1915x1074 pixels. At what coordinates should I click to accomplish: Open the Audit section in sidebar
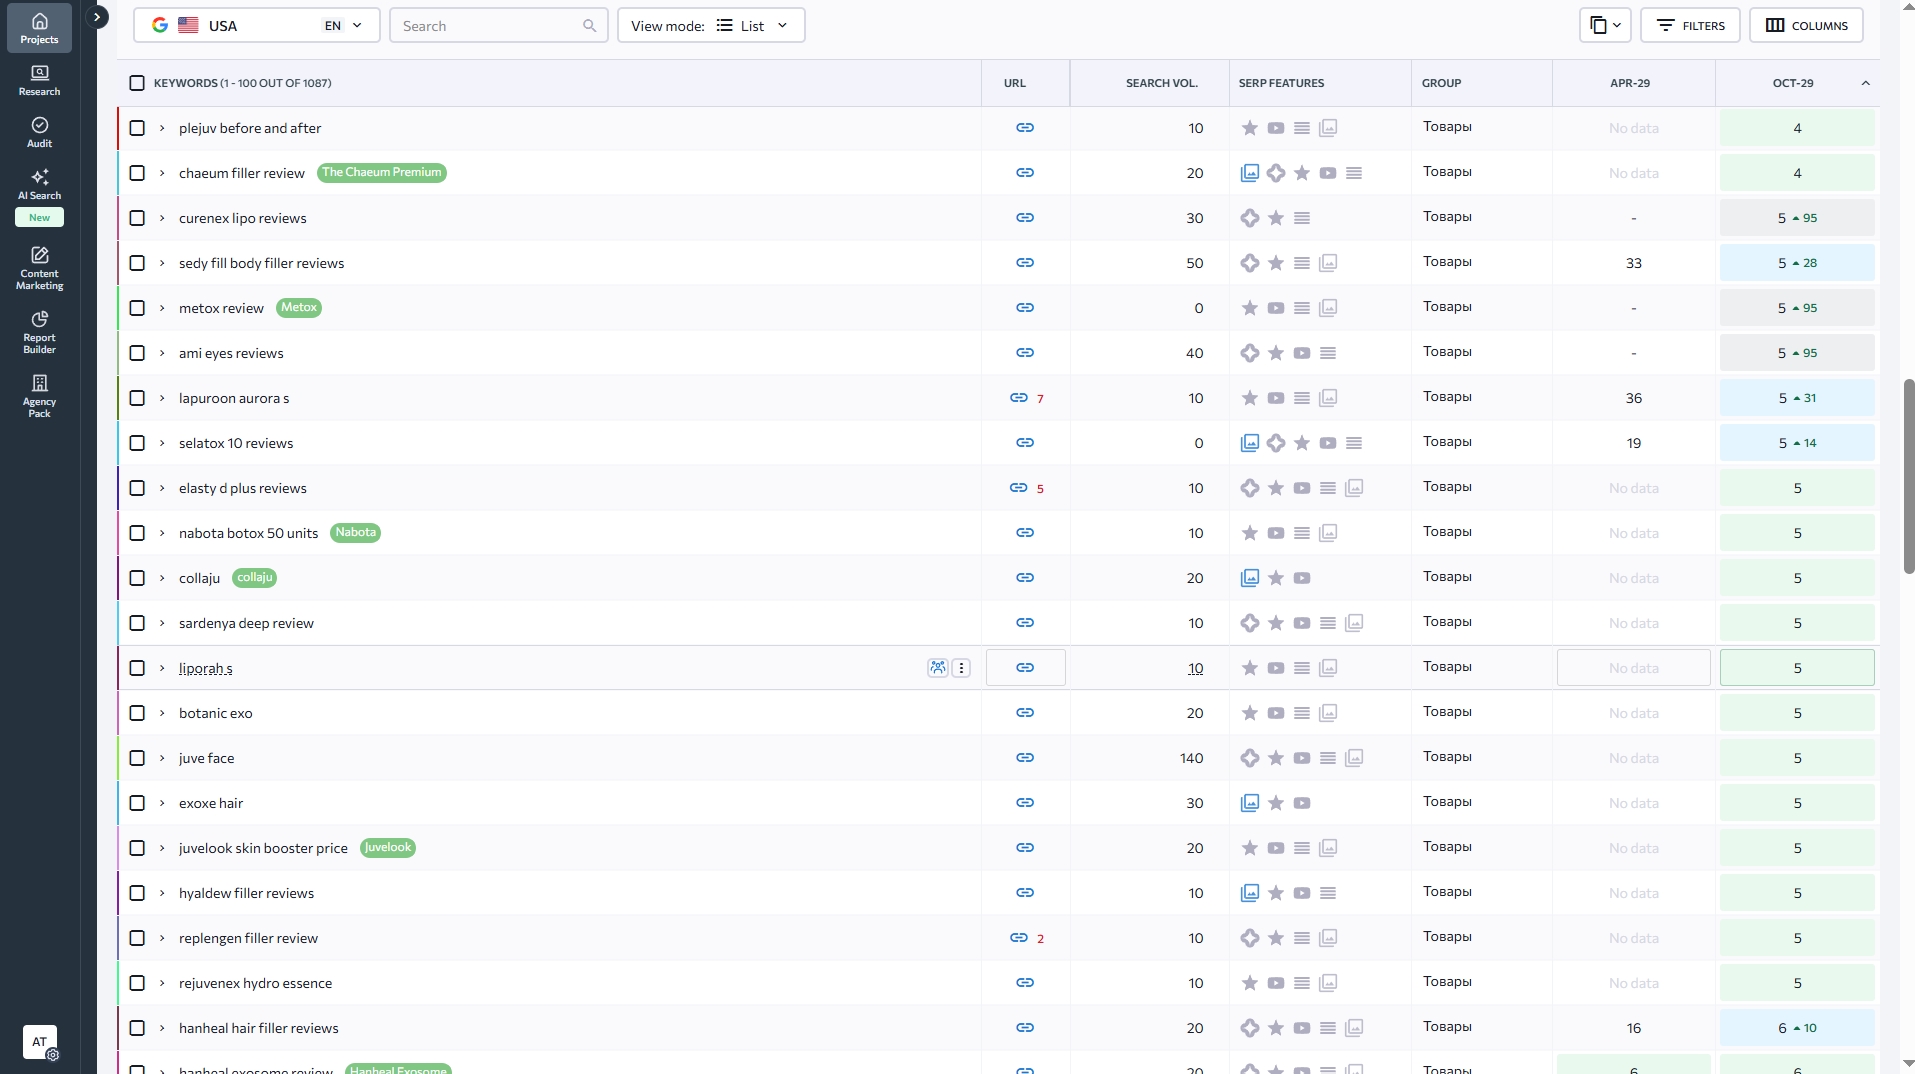point(39,132)
